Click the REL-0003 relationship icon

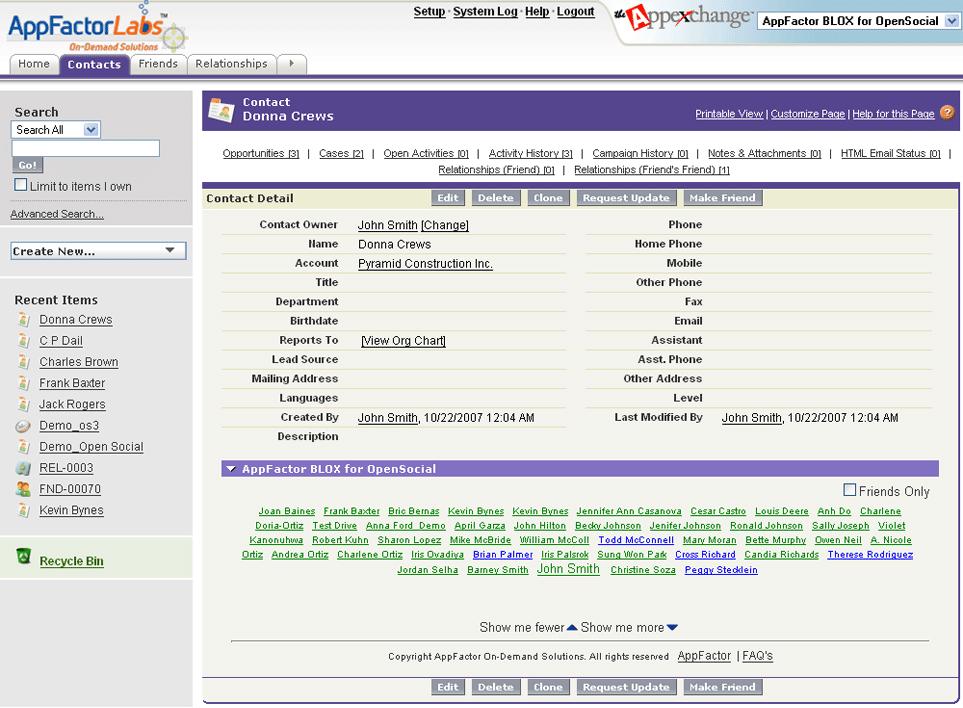click(24, 468)
